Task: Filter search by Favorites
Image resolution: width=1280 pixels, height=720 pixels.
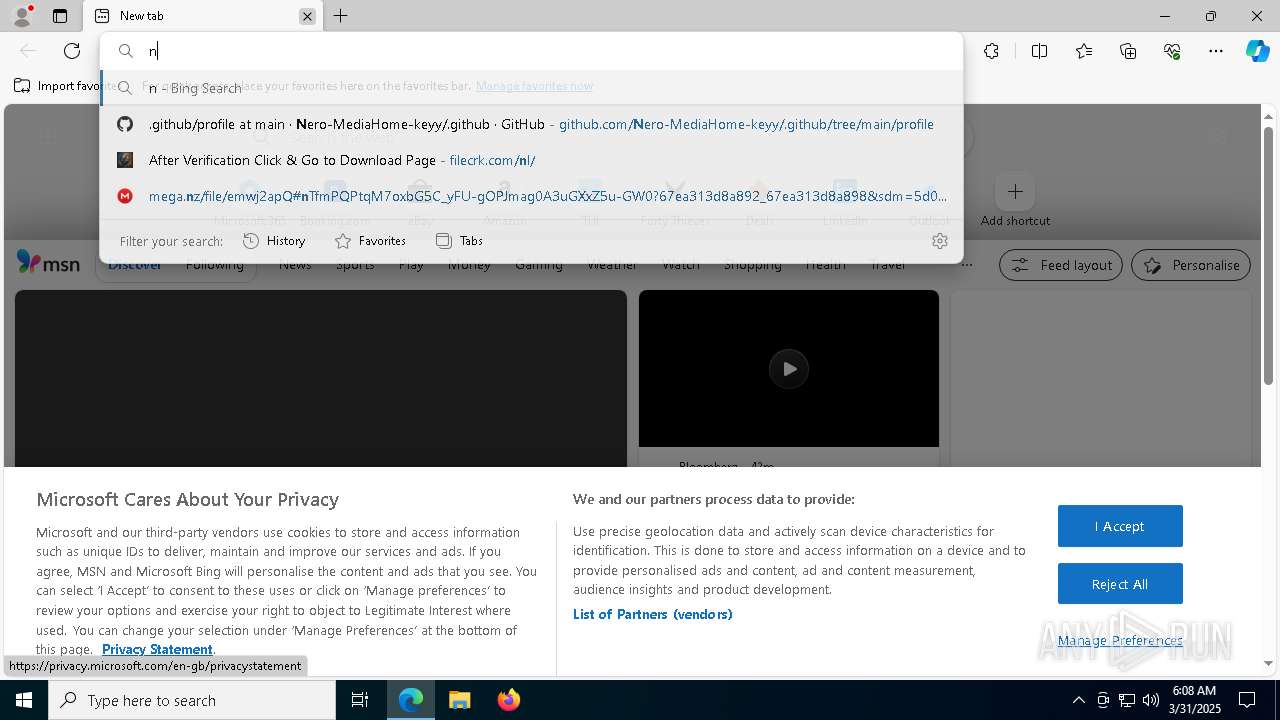Action: coord(370,241)
